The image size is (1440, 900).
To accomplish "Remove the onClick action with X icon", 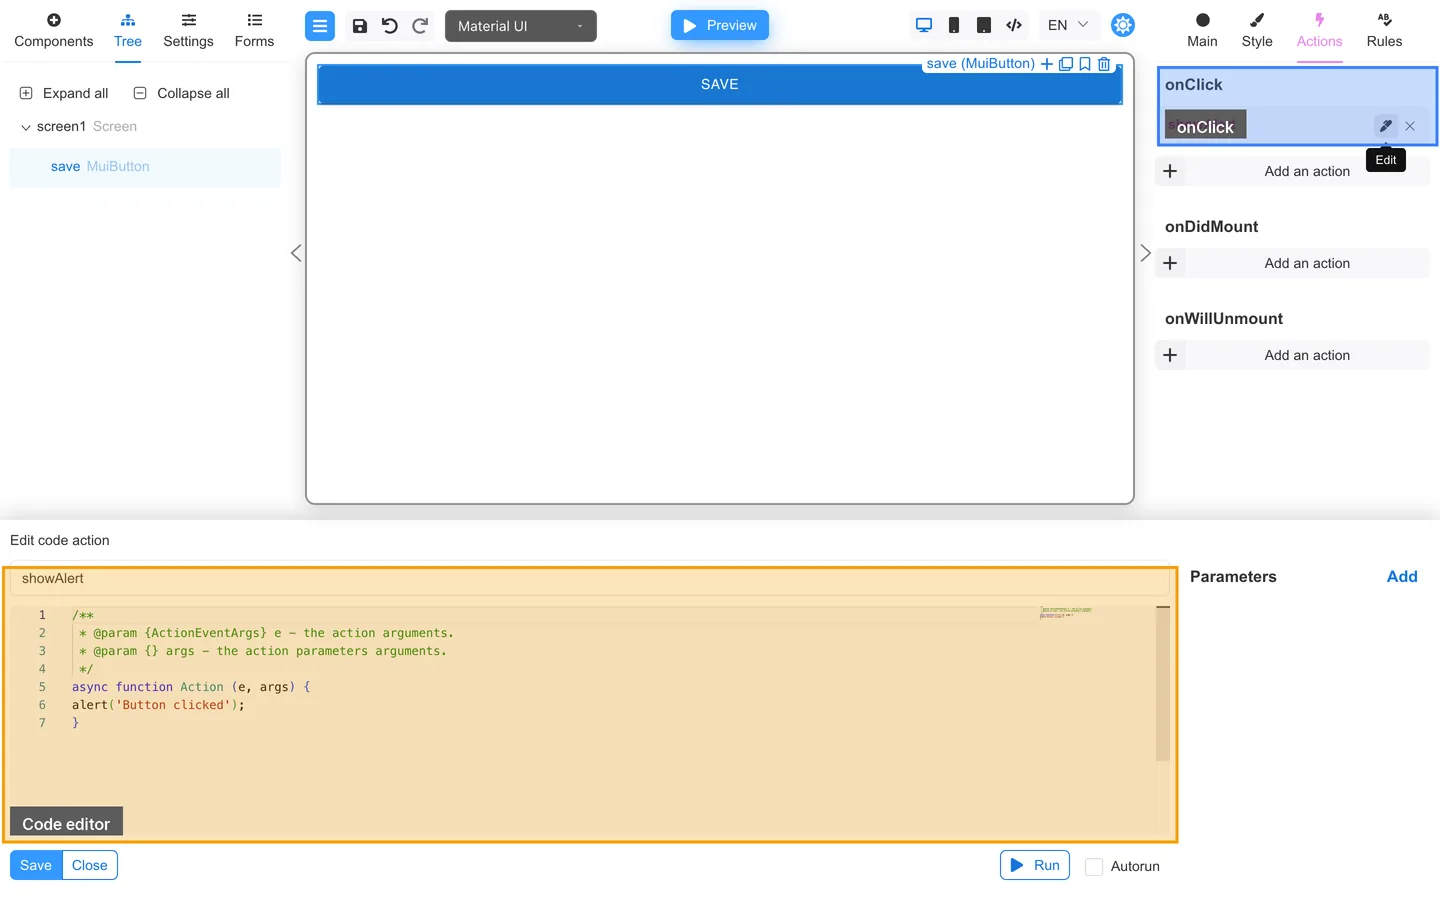I will pyautogui.click(x=1410, y=126).
